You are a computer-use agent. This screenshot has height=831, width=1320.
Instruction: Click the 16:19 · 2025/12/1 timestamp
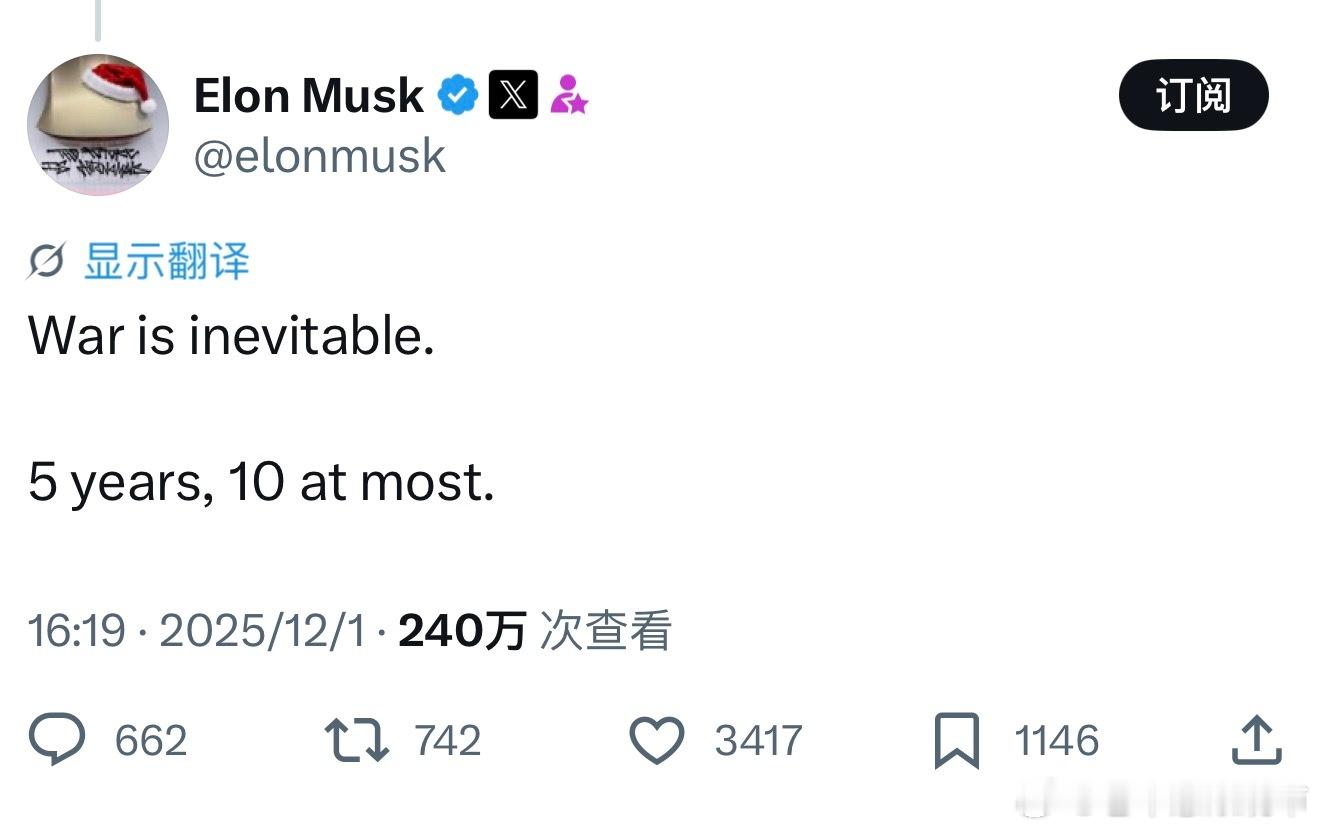point(196,631)
